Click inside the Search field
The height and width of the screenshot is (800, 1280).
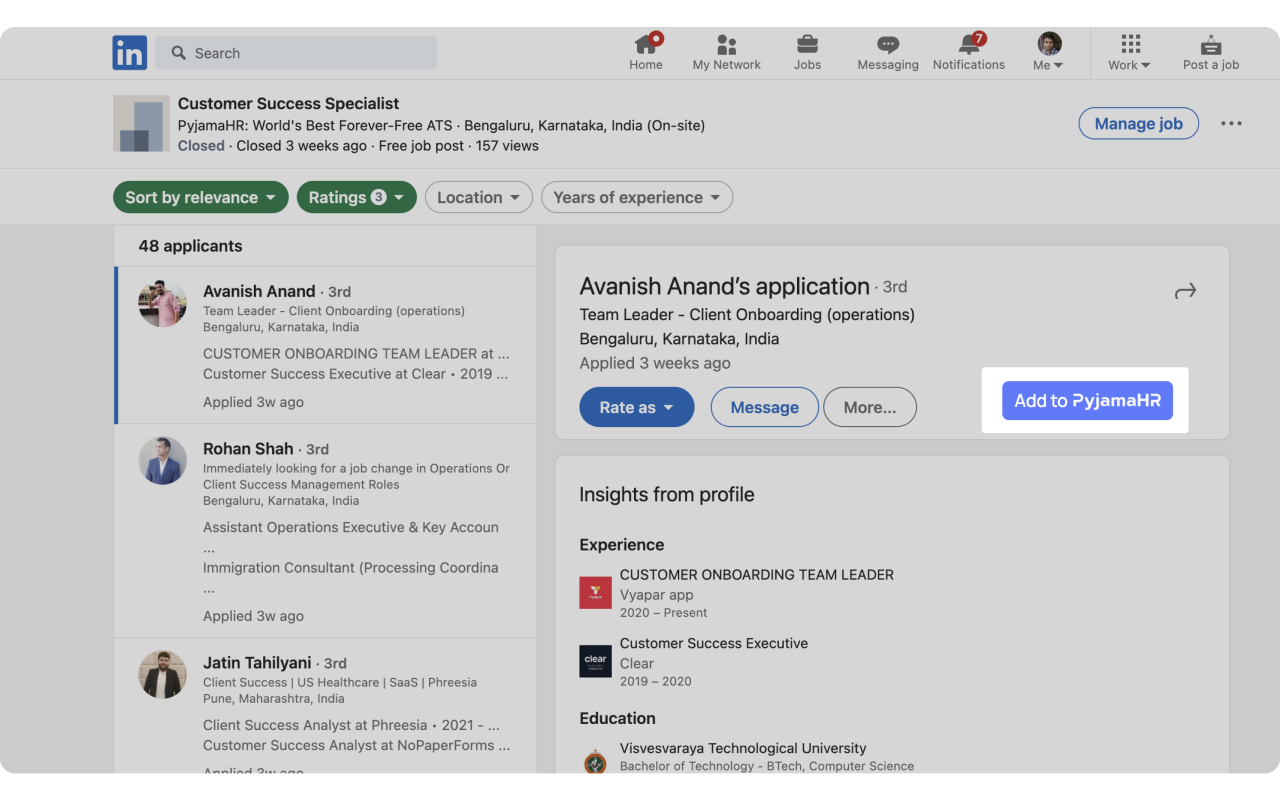[x=296, y=52]
